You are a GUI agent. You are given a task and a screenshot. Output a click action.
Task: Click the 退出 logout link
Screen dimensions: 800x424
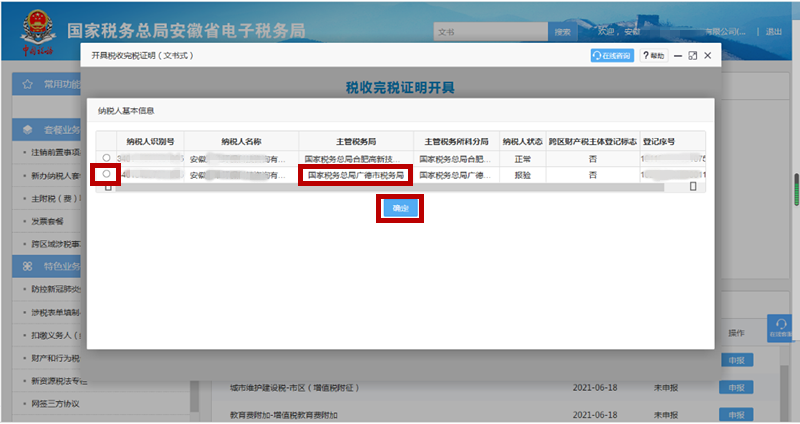click(773, 32)
